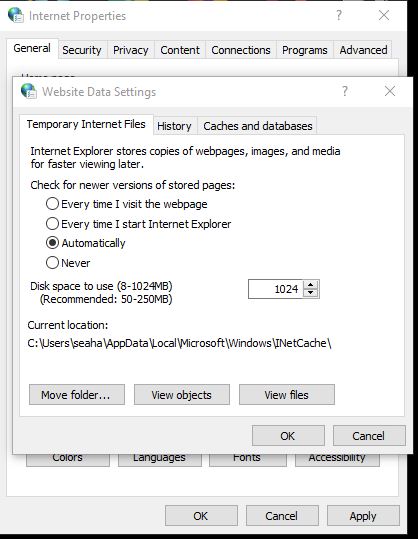Click 'Internet Properties' title text

77,16
